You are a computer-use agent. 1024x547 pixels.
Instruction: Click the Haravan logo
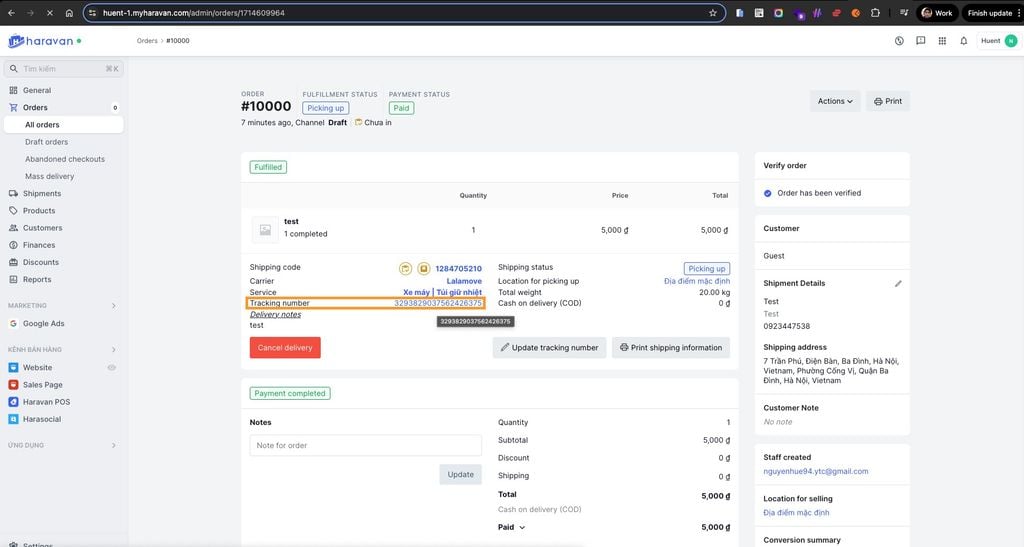pos(45,41)
